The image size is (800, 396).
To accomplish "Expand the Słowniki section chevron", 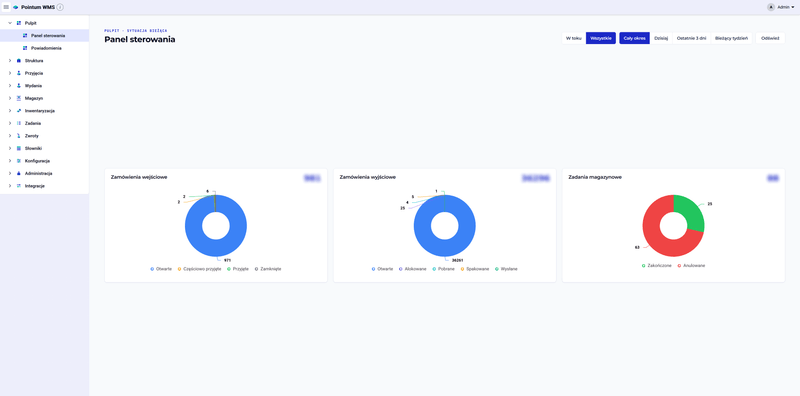I will point(10,148).
